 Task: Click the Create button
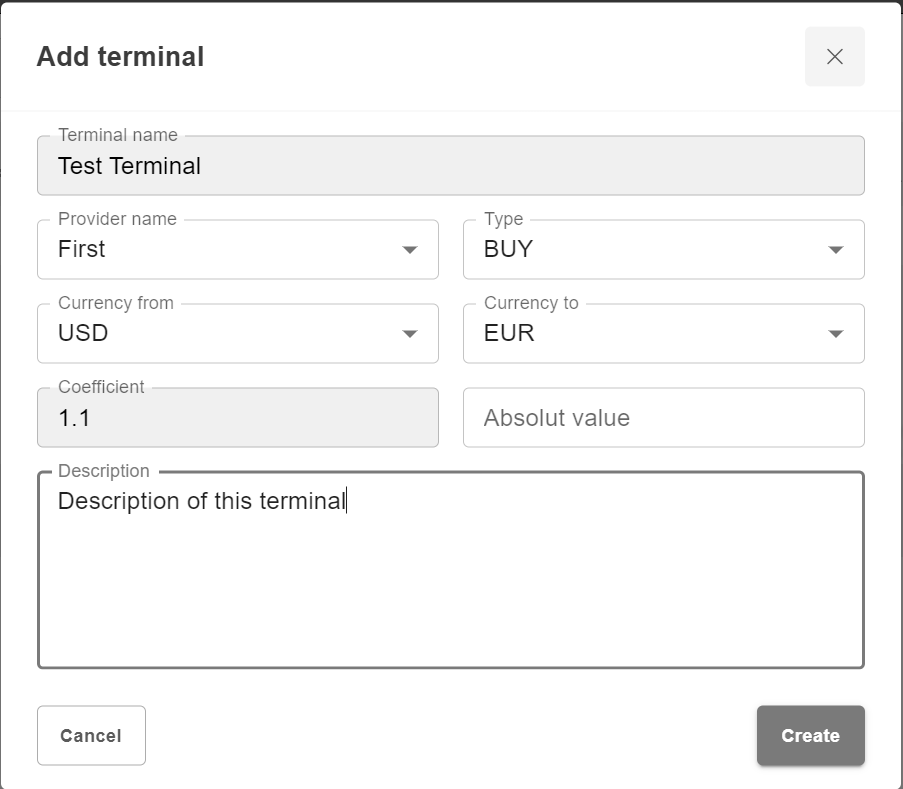810,736
